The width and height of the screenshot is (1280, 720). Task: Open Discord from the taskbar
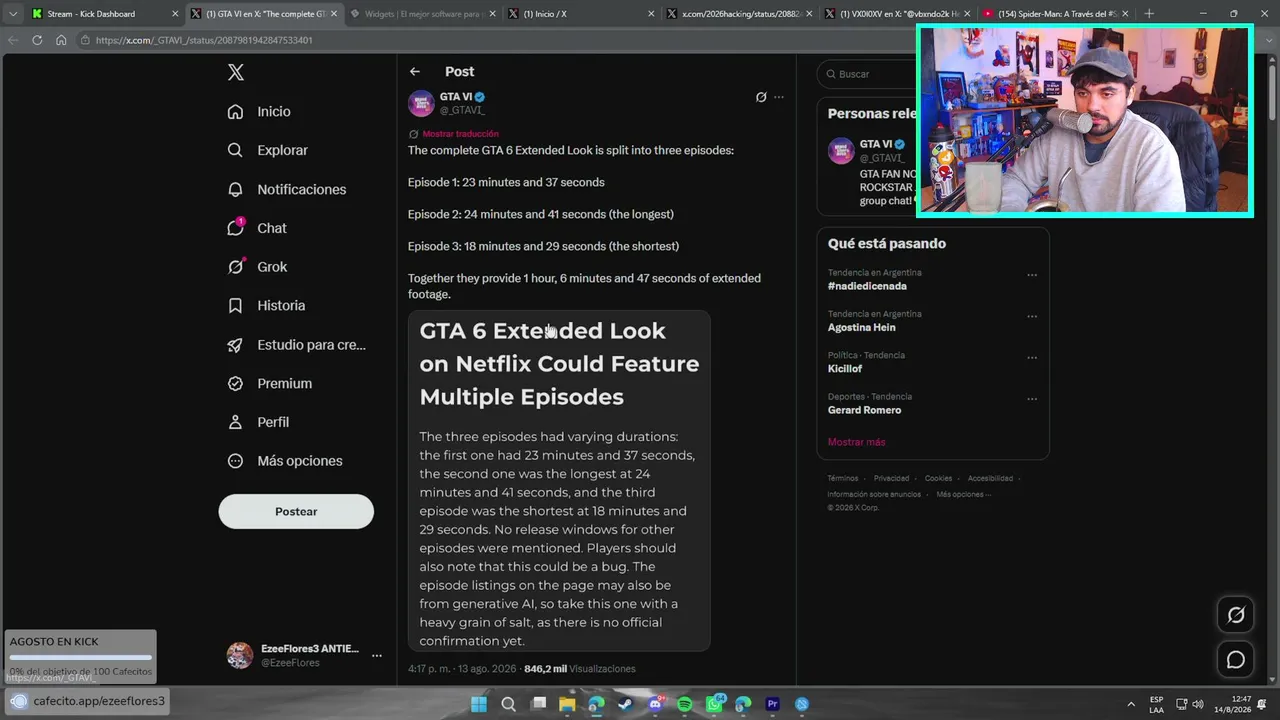[655, 704]
